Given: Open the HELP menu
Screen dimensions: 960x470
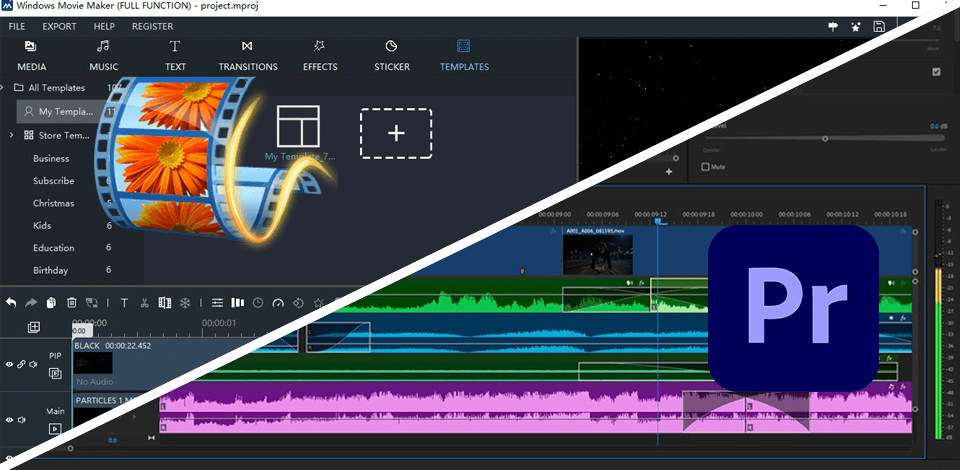Looking at the screenshot, I should pos(104,26).
